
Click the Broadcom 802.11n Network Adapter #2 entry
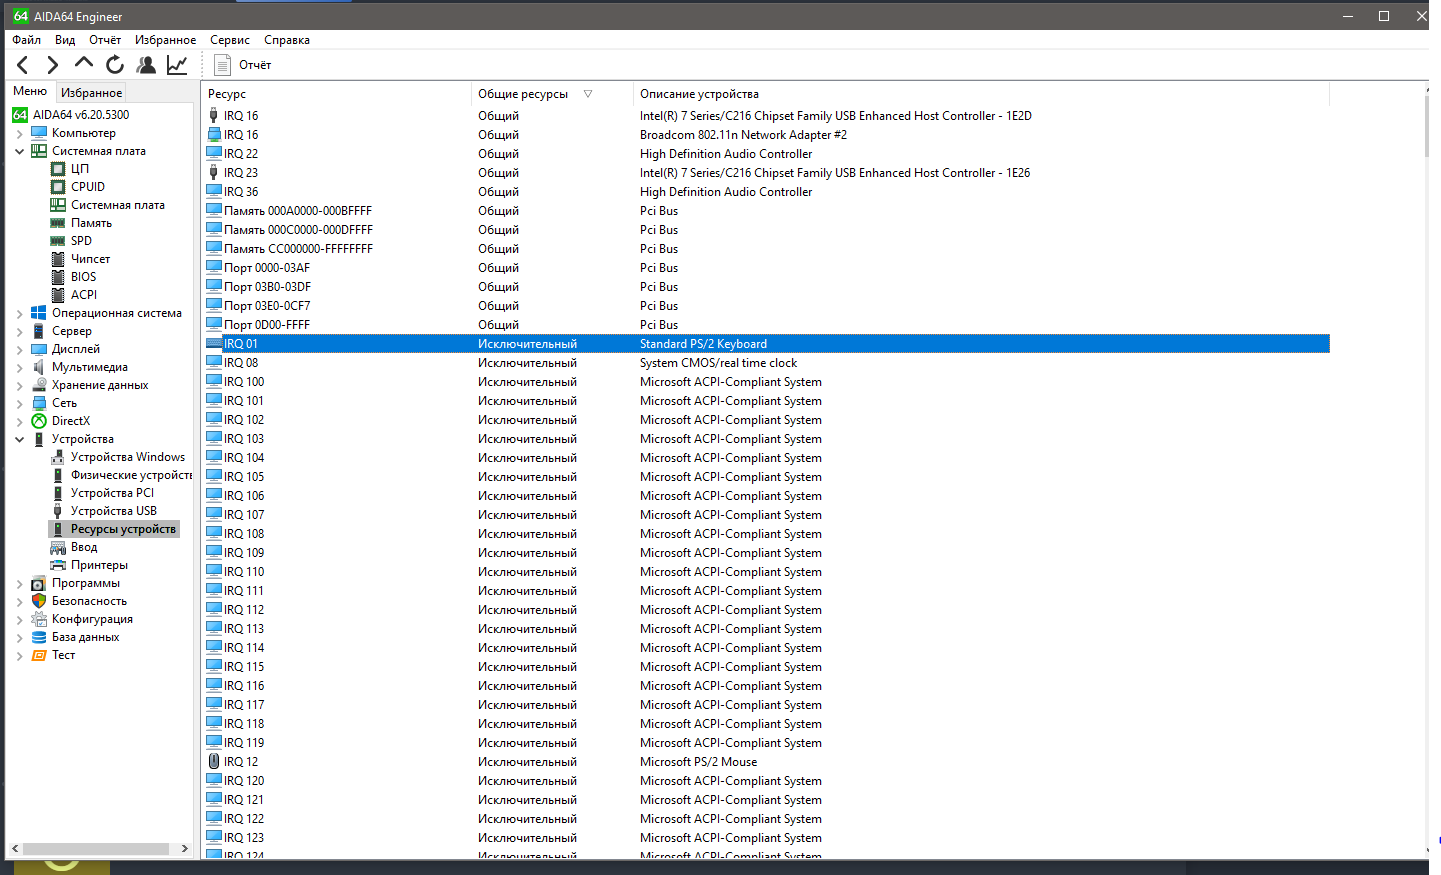tap(743, 135)
